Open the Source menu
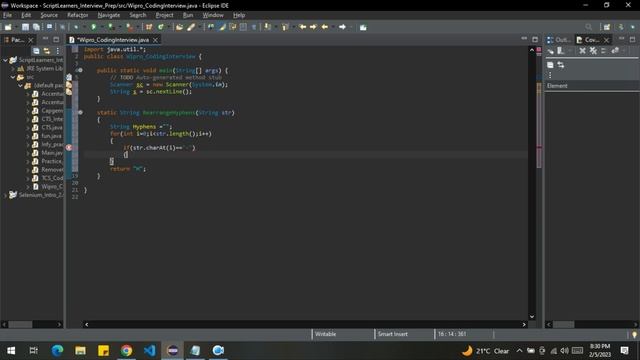This screenshot has height=360, width=640. tap(49, 15)
